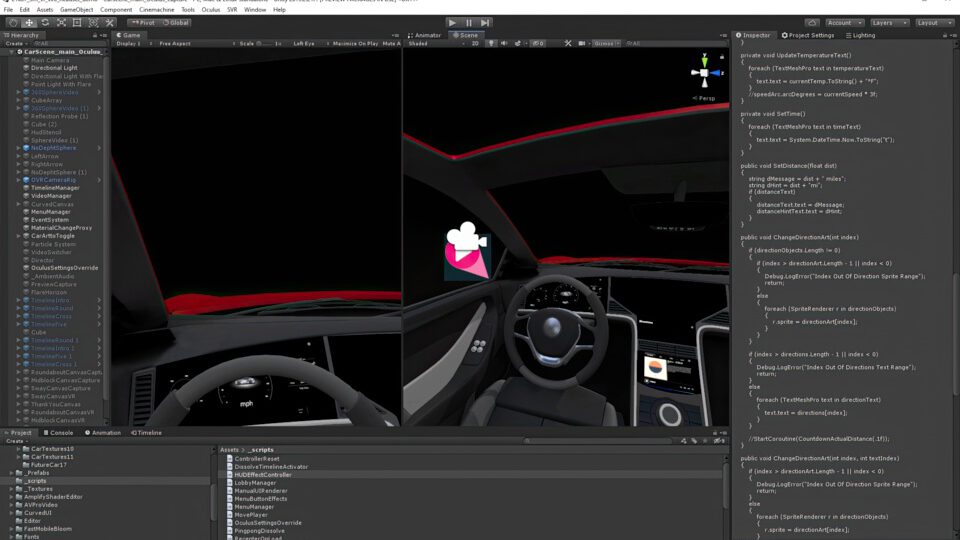Viewport: 960px width, 540px height.
Task: Select the TimelineManager object
Action: coord(55,188)
